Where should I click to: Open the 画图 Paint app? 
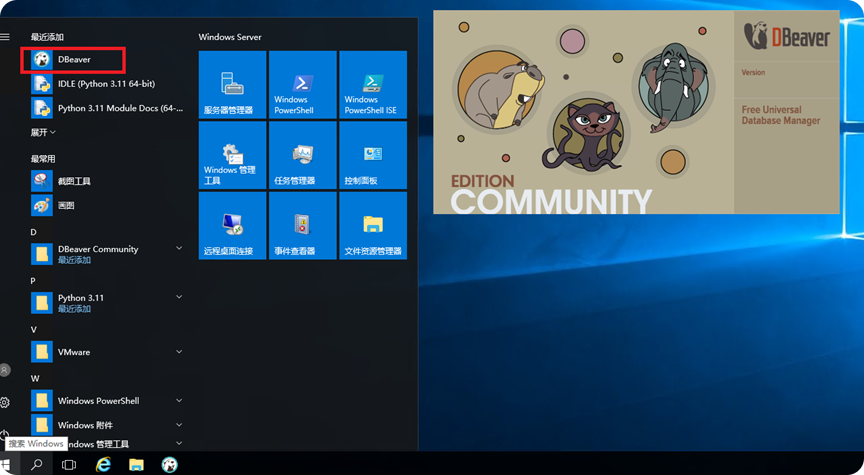tap(105, 206)
